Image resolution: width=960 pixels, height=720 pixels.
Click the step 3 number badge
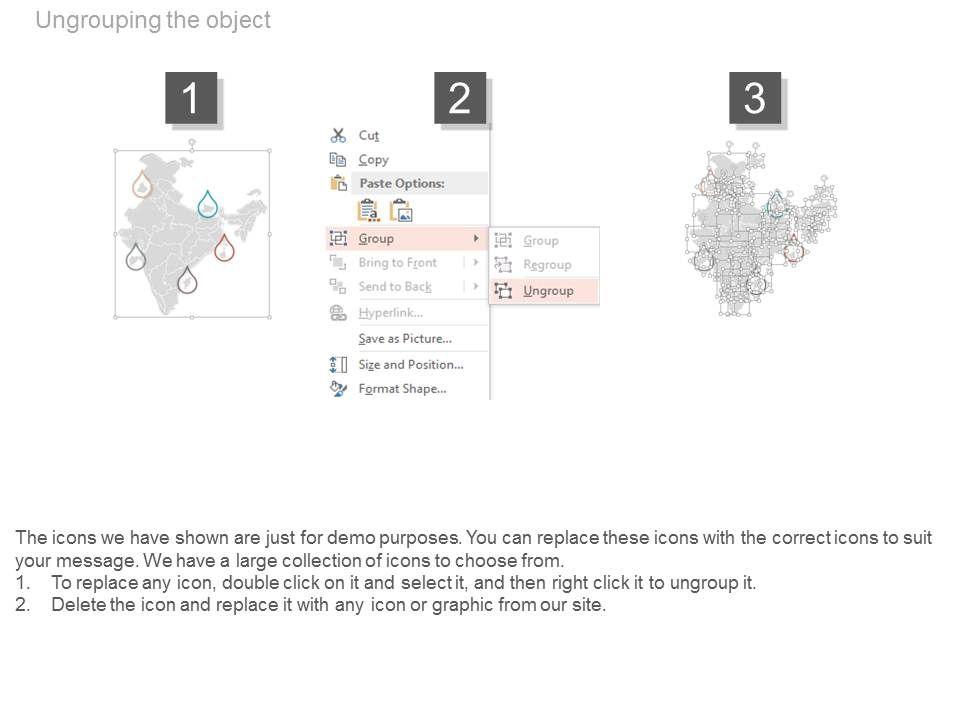click(755, 98)
